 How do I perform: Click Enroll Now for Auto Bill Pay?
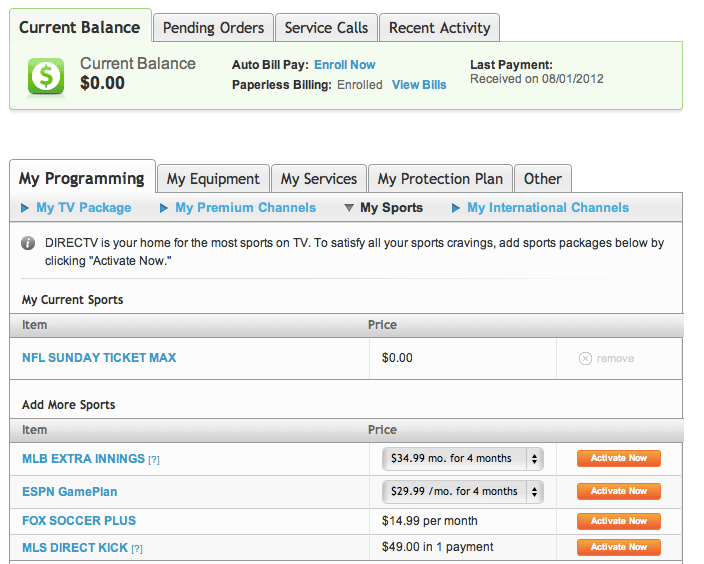(x=345, y=65)
